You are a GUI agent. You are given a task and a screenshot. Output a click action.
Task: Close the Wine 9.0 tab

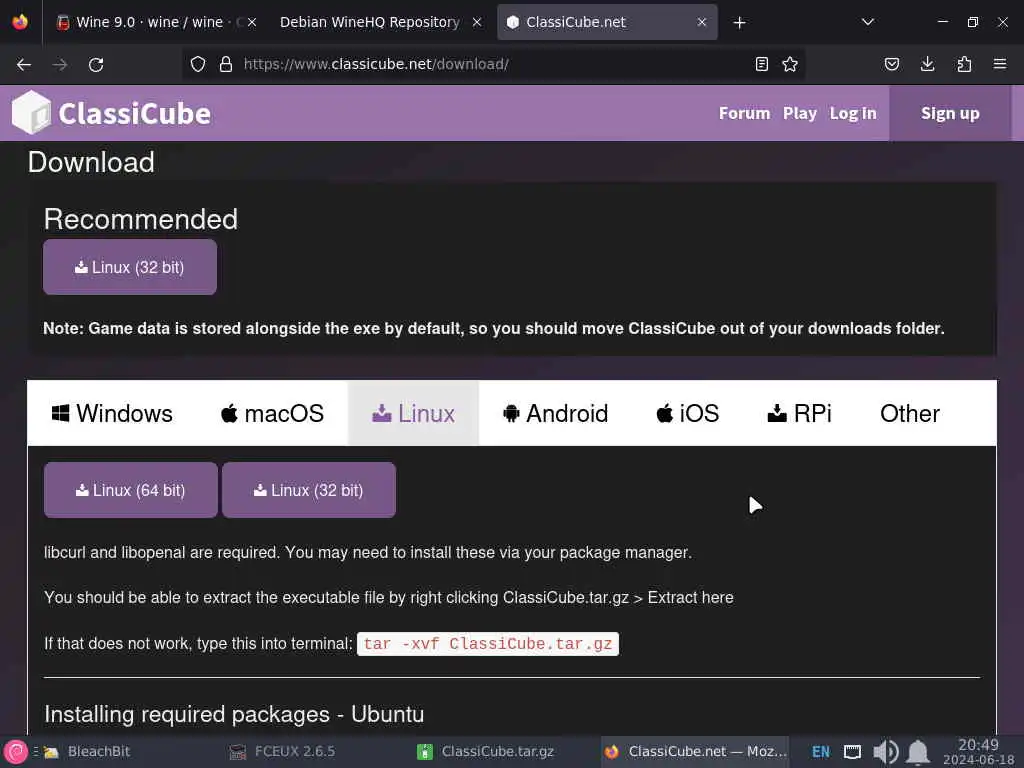[x=252, y=22]
